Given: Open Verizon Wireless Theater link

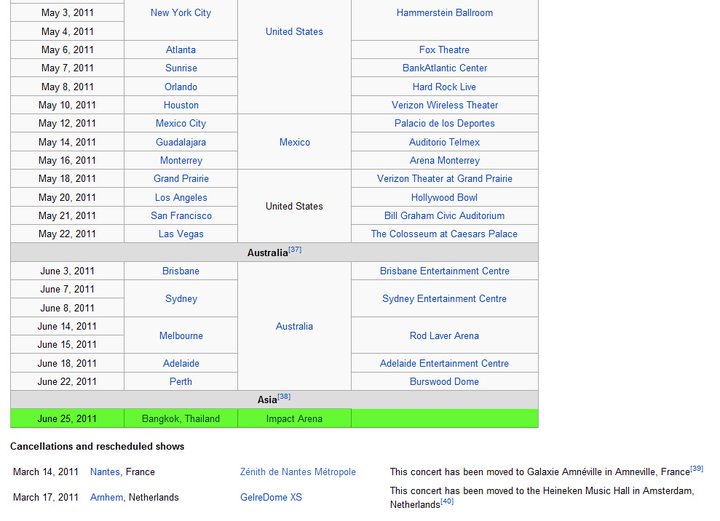Looking at the screenshot, I should pyautogui.click(x=444, y=105).
